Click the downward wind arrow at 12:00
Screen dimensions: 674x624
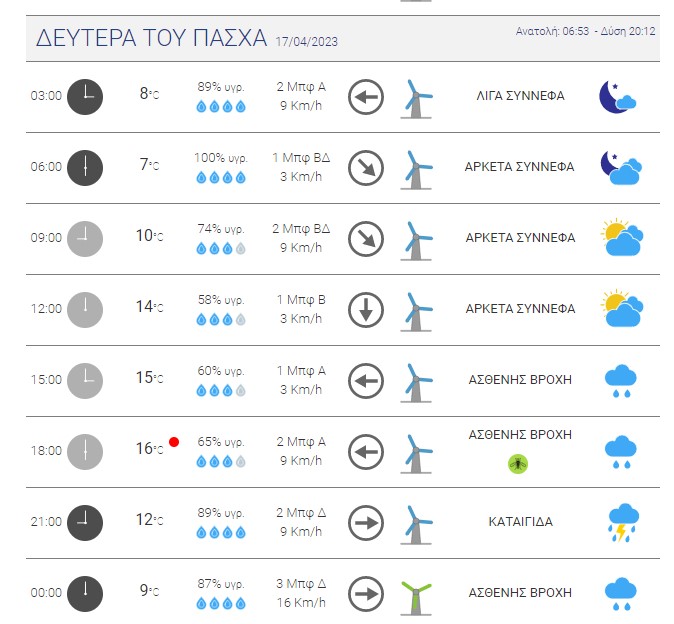[366, 310]
